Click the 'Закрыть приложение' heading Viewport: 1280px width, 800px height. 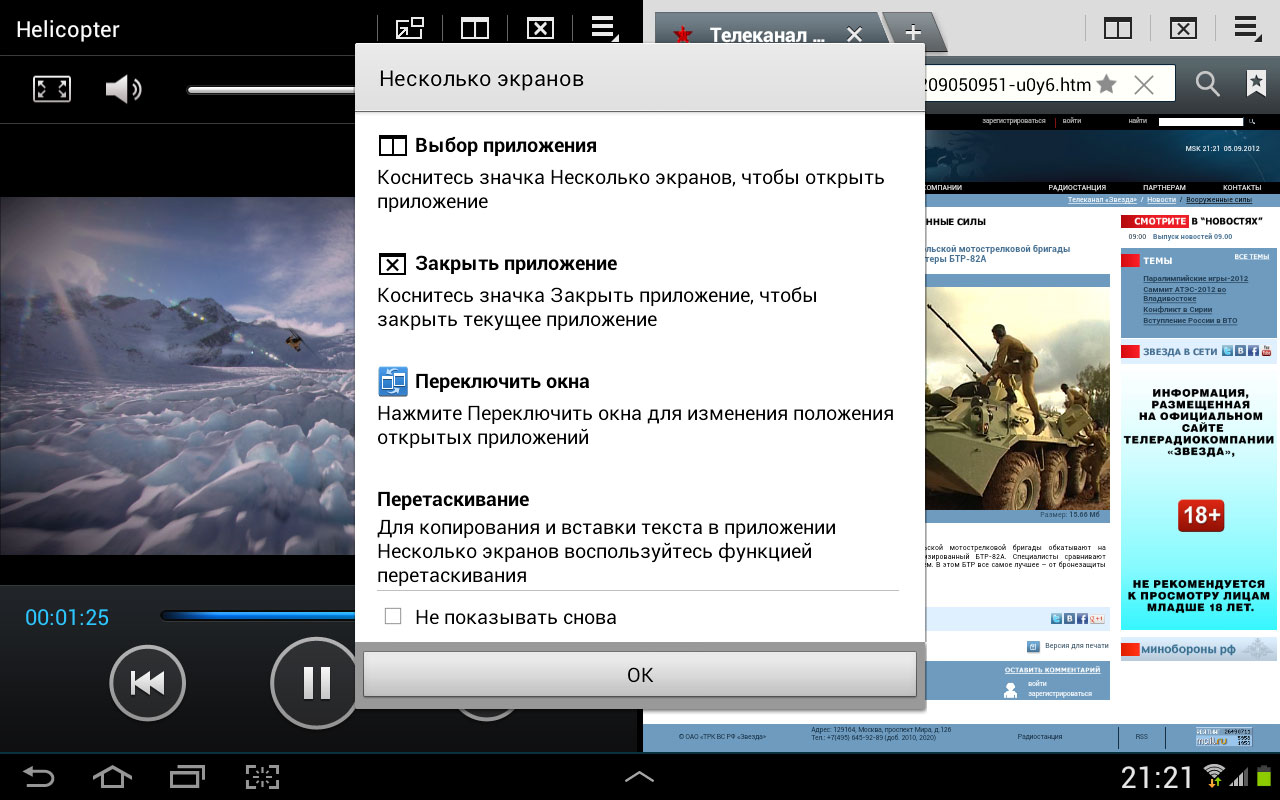click(x=516, y=264)
